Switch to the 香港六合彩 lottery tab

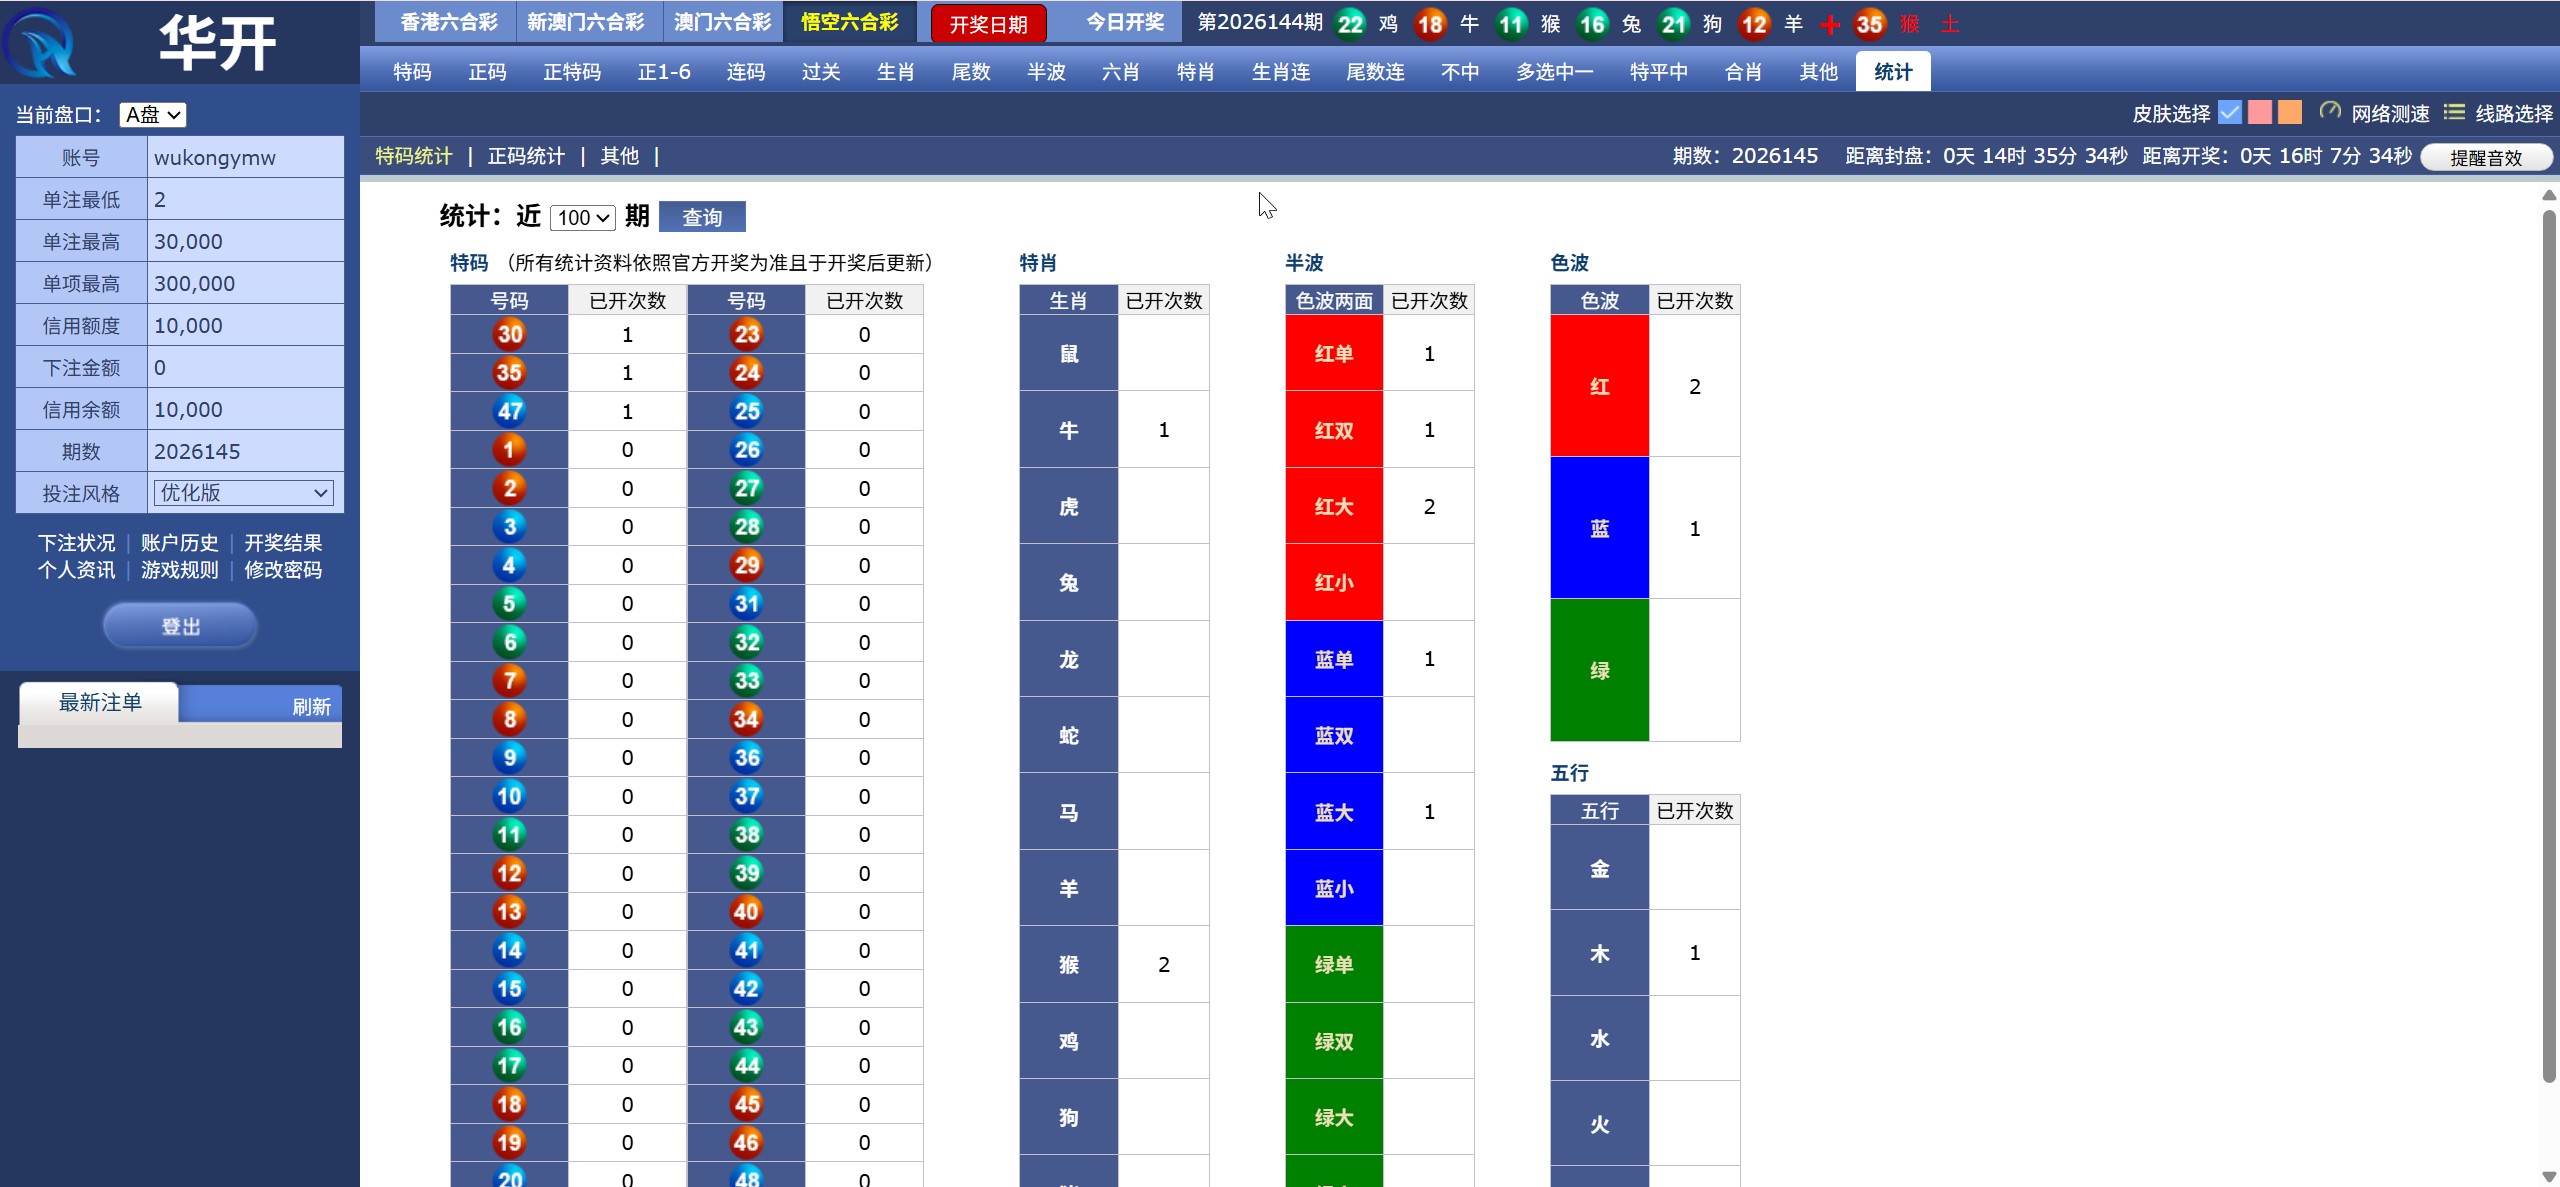[x=448, y=22]
